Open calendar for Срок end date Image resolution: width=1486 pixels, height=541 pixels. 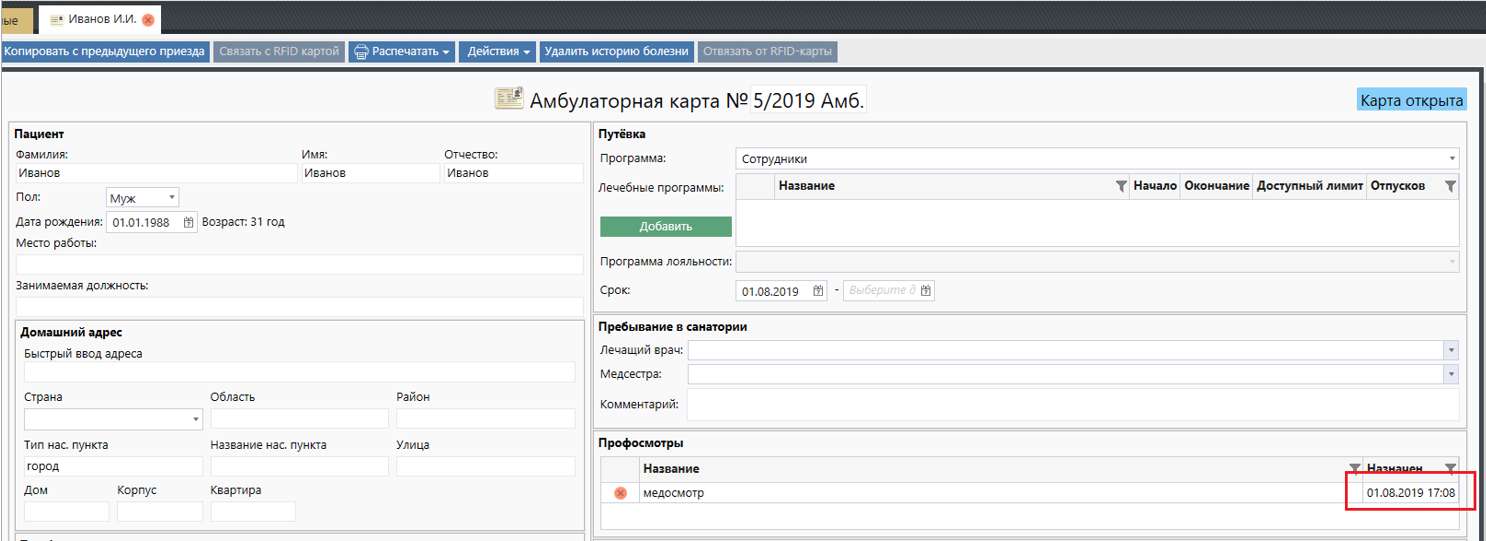click(926, 291)
